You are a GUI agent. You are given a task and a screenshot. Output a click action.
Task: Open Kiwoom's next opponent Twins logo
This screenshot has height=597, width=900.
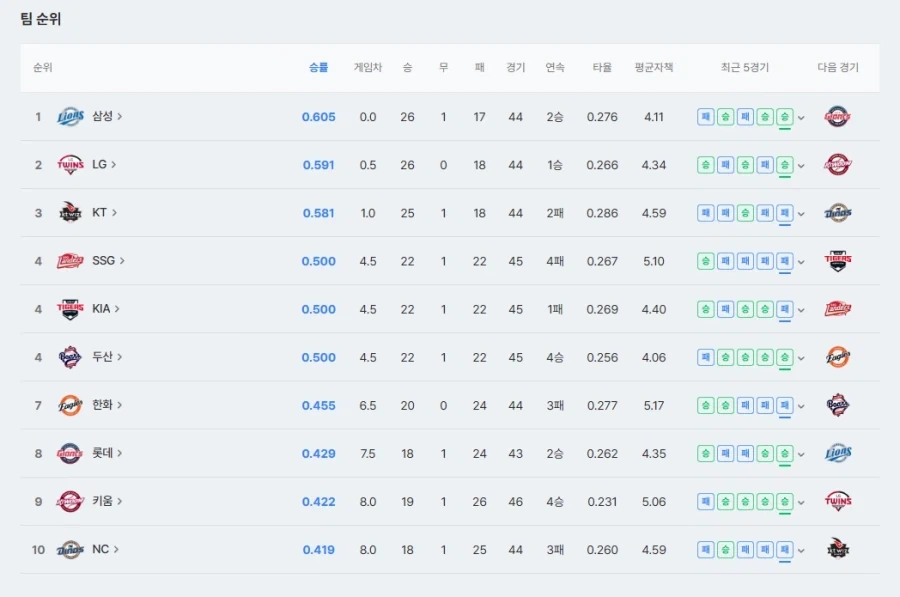pos(837,502)
